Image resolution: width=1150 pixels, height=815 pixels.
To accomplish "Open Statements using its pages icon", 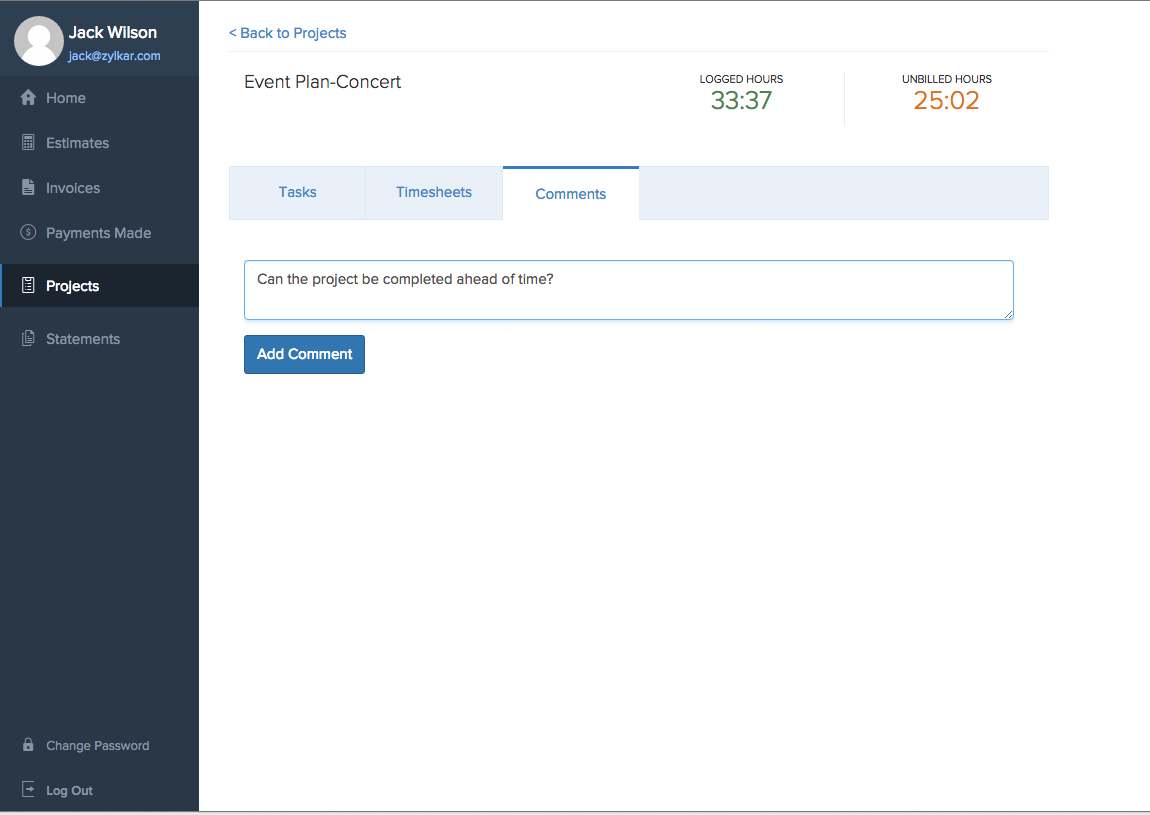I will tap(28, 339).
